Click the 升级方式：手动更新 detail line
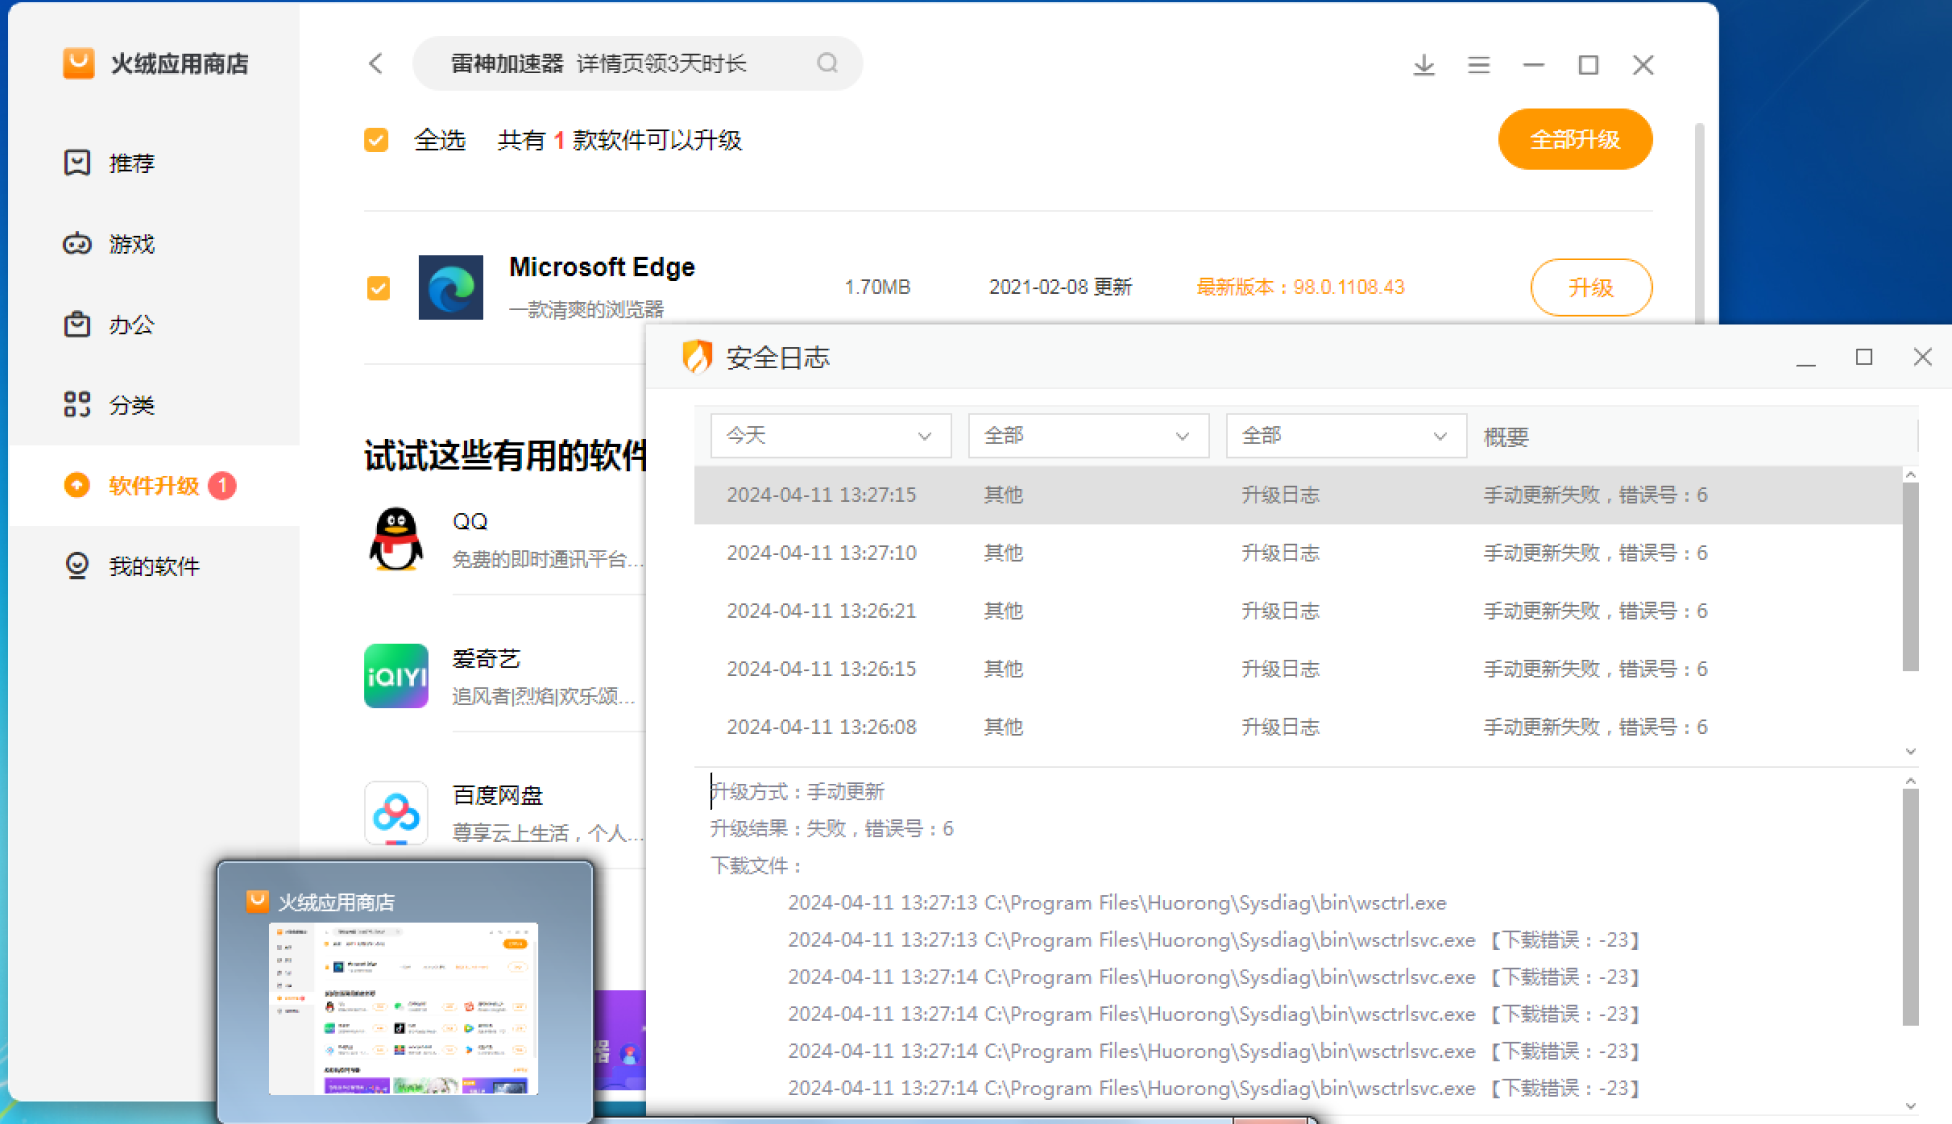This screenshot has height=1124, width=1952. [797, 792]
